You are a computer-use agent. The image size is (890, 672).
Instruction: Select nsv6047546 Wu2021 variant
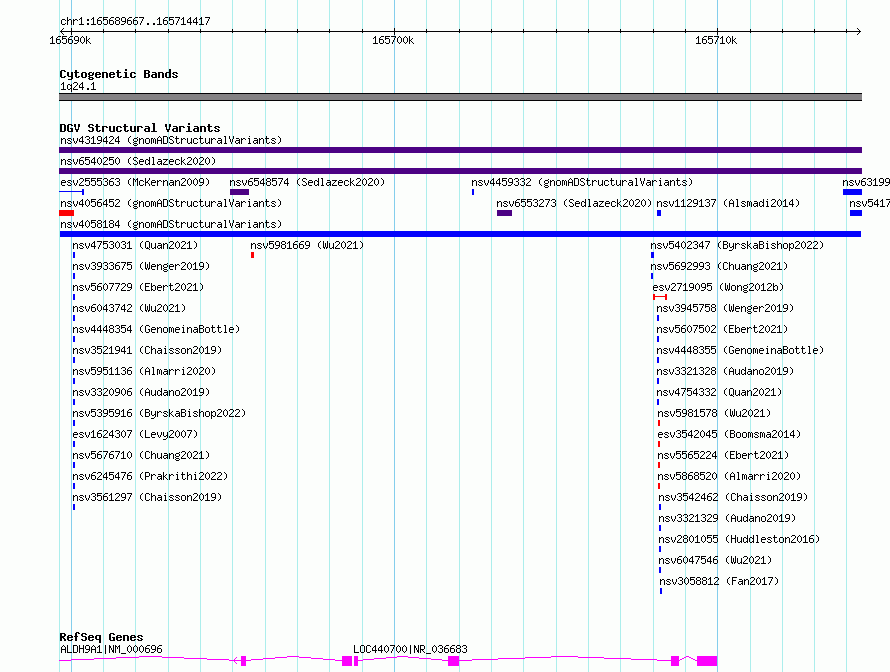point(715,560)
